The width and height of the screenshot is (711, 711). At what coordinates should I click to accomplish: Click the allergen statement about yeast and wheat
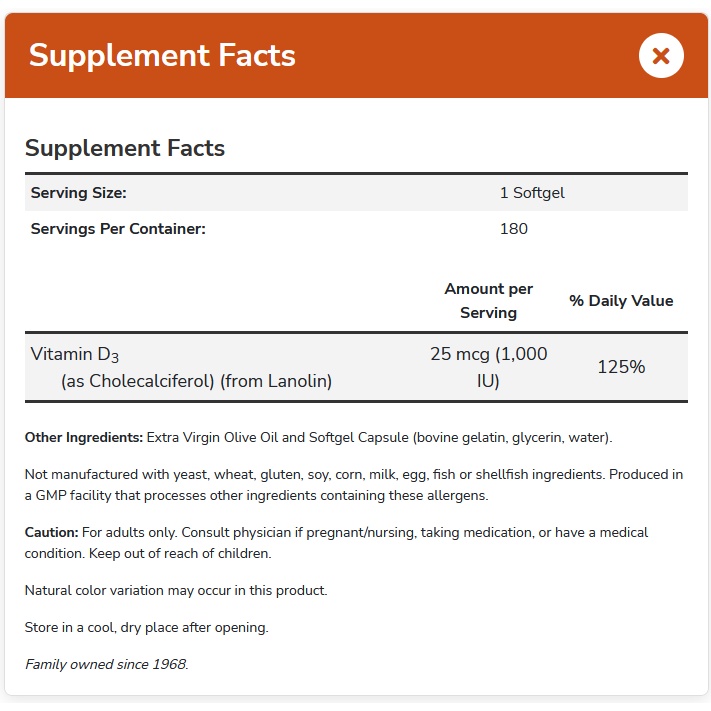pyautogui.click(x=354, y=485)
